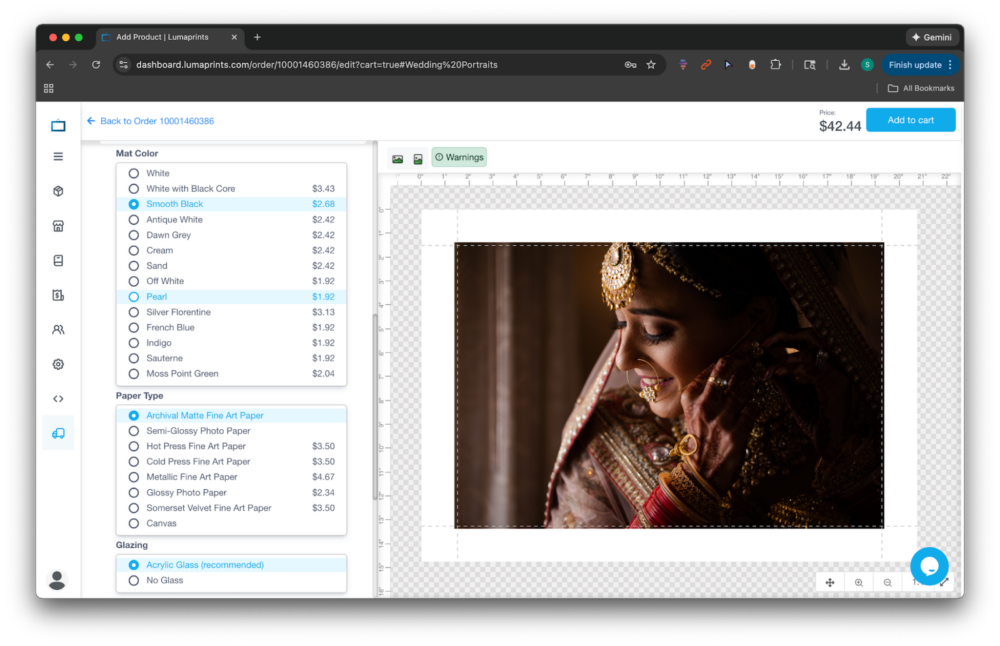Select the Pearl mat color
Viewport: 1000px width, 646px height.
(x=156, y=297)
